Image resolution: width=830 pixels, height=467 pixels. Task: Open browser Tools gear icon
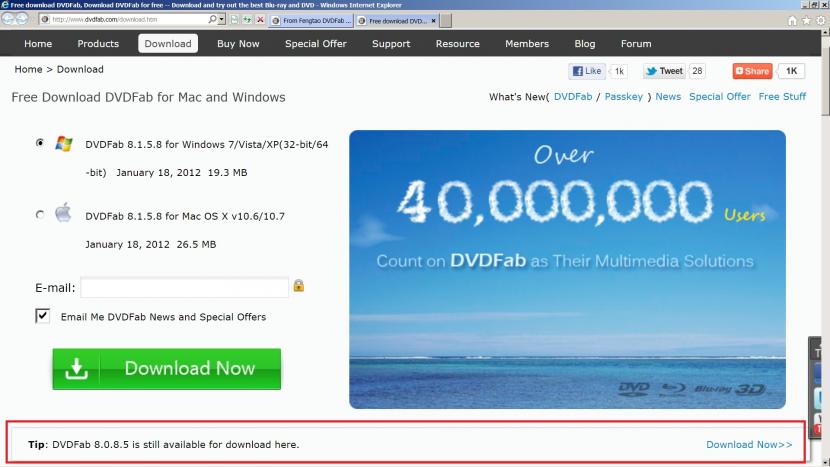tap(820, 21)
